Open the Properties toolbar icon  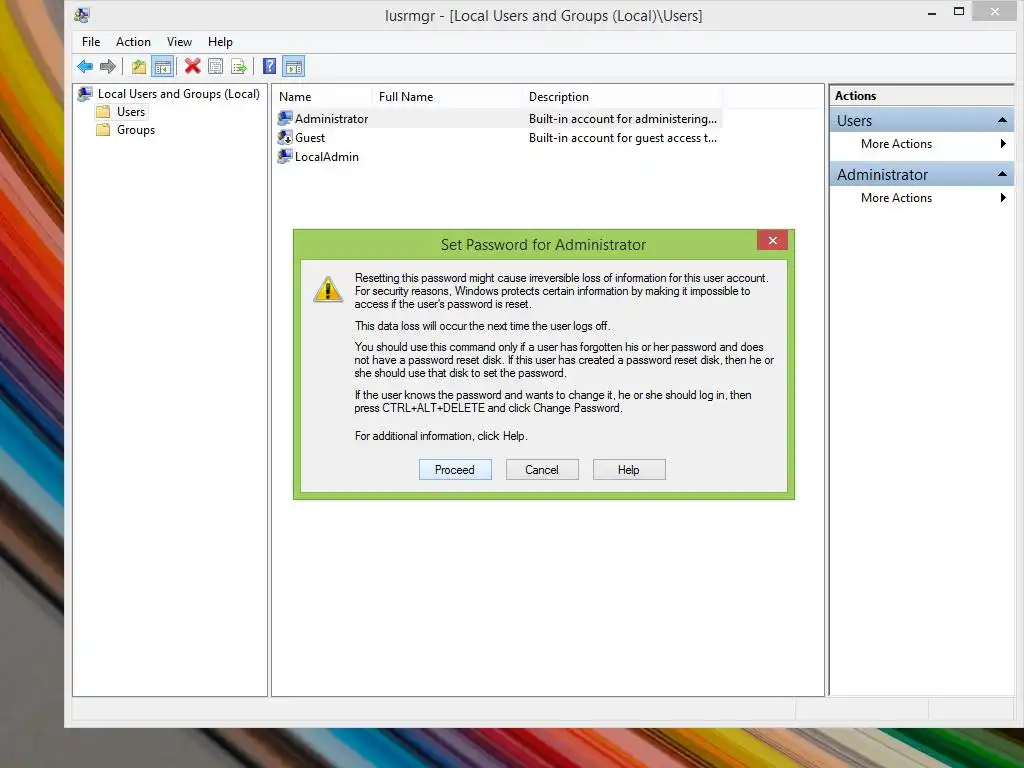(x=216, y=66)
